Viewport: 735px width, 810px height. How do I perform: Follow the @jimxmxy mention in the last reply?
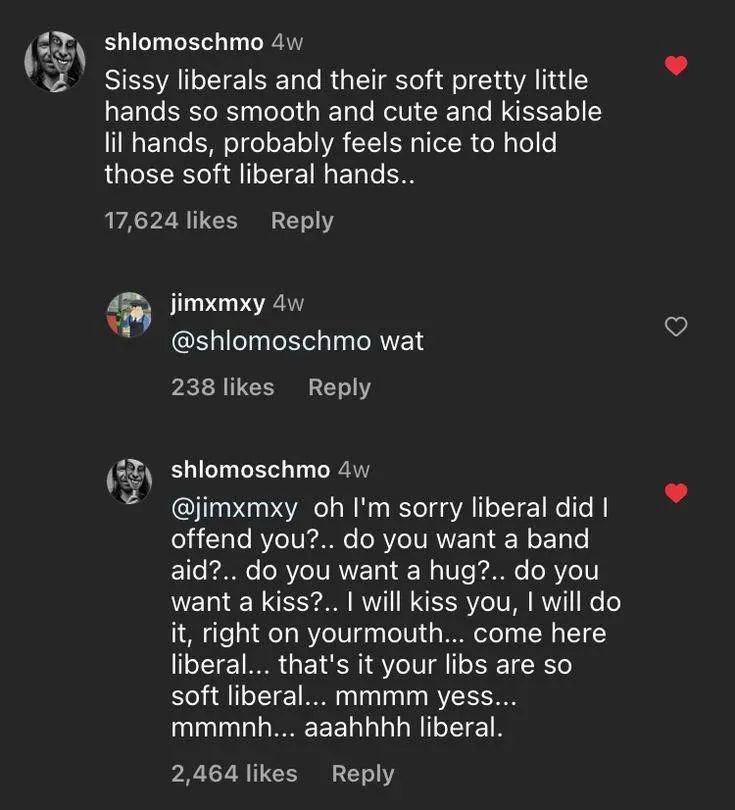click(234, 508)
